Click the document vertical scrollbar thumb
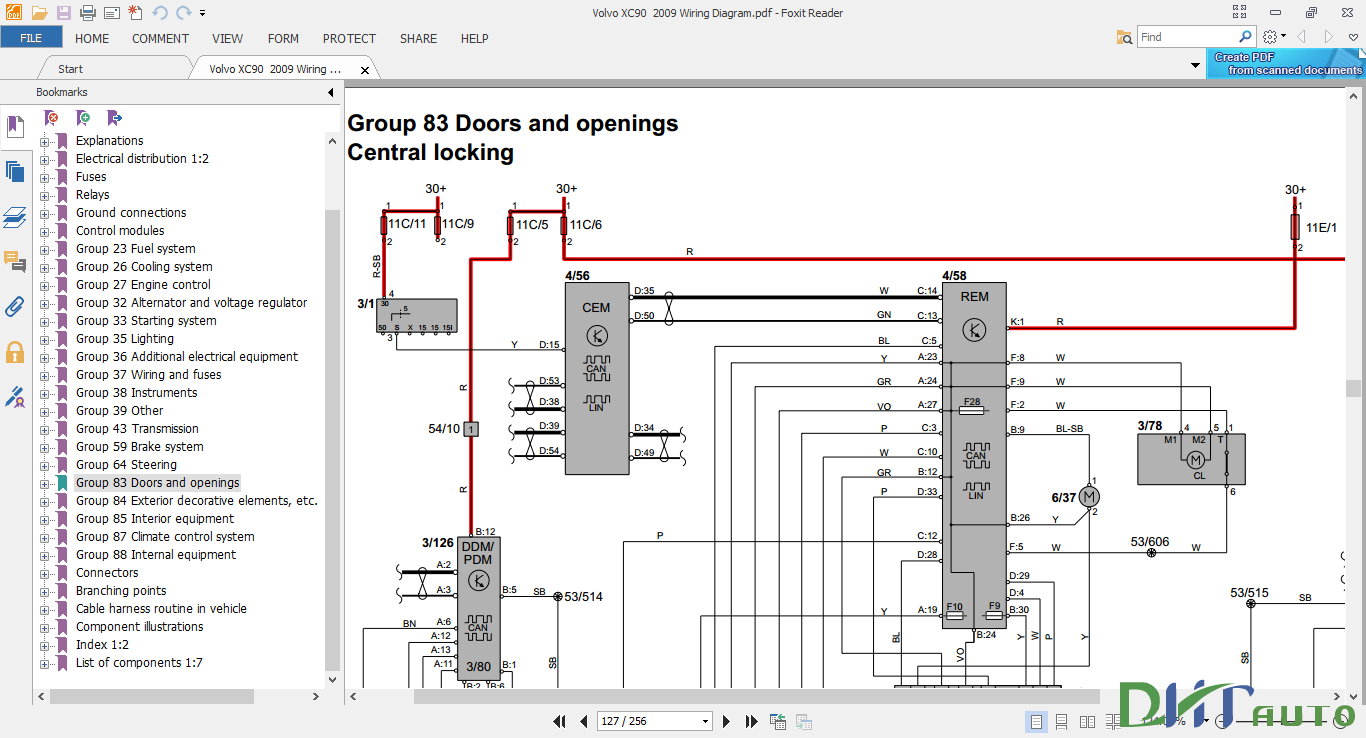Image resolution: width=1366 pixels, height=738 pixels. tap(1354, 388)
